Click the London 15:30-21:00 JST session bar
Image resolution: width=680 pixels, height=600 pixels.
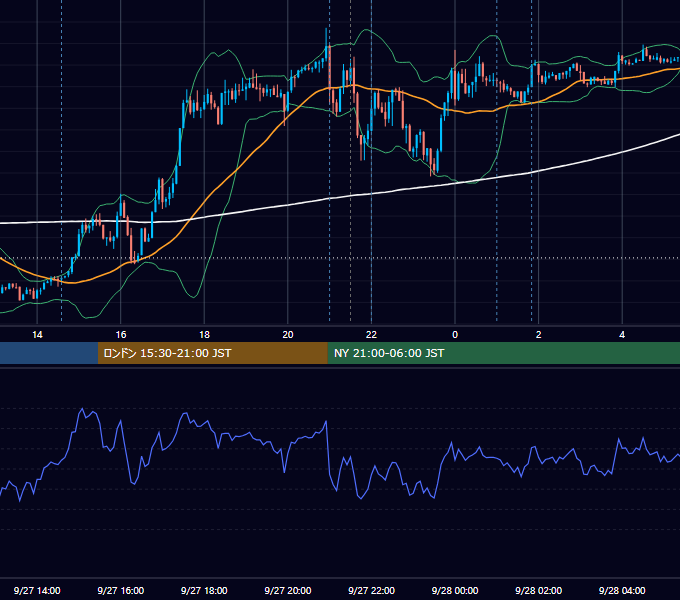tap(212, 353)
